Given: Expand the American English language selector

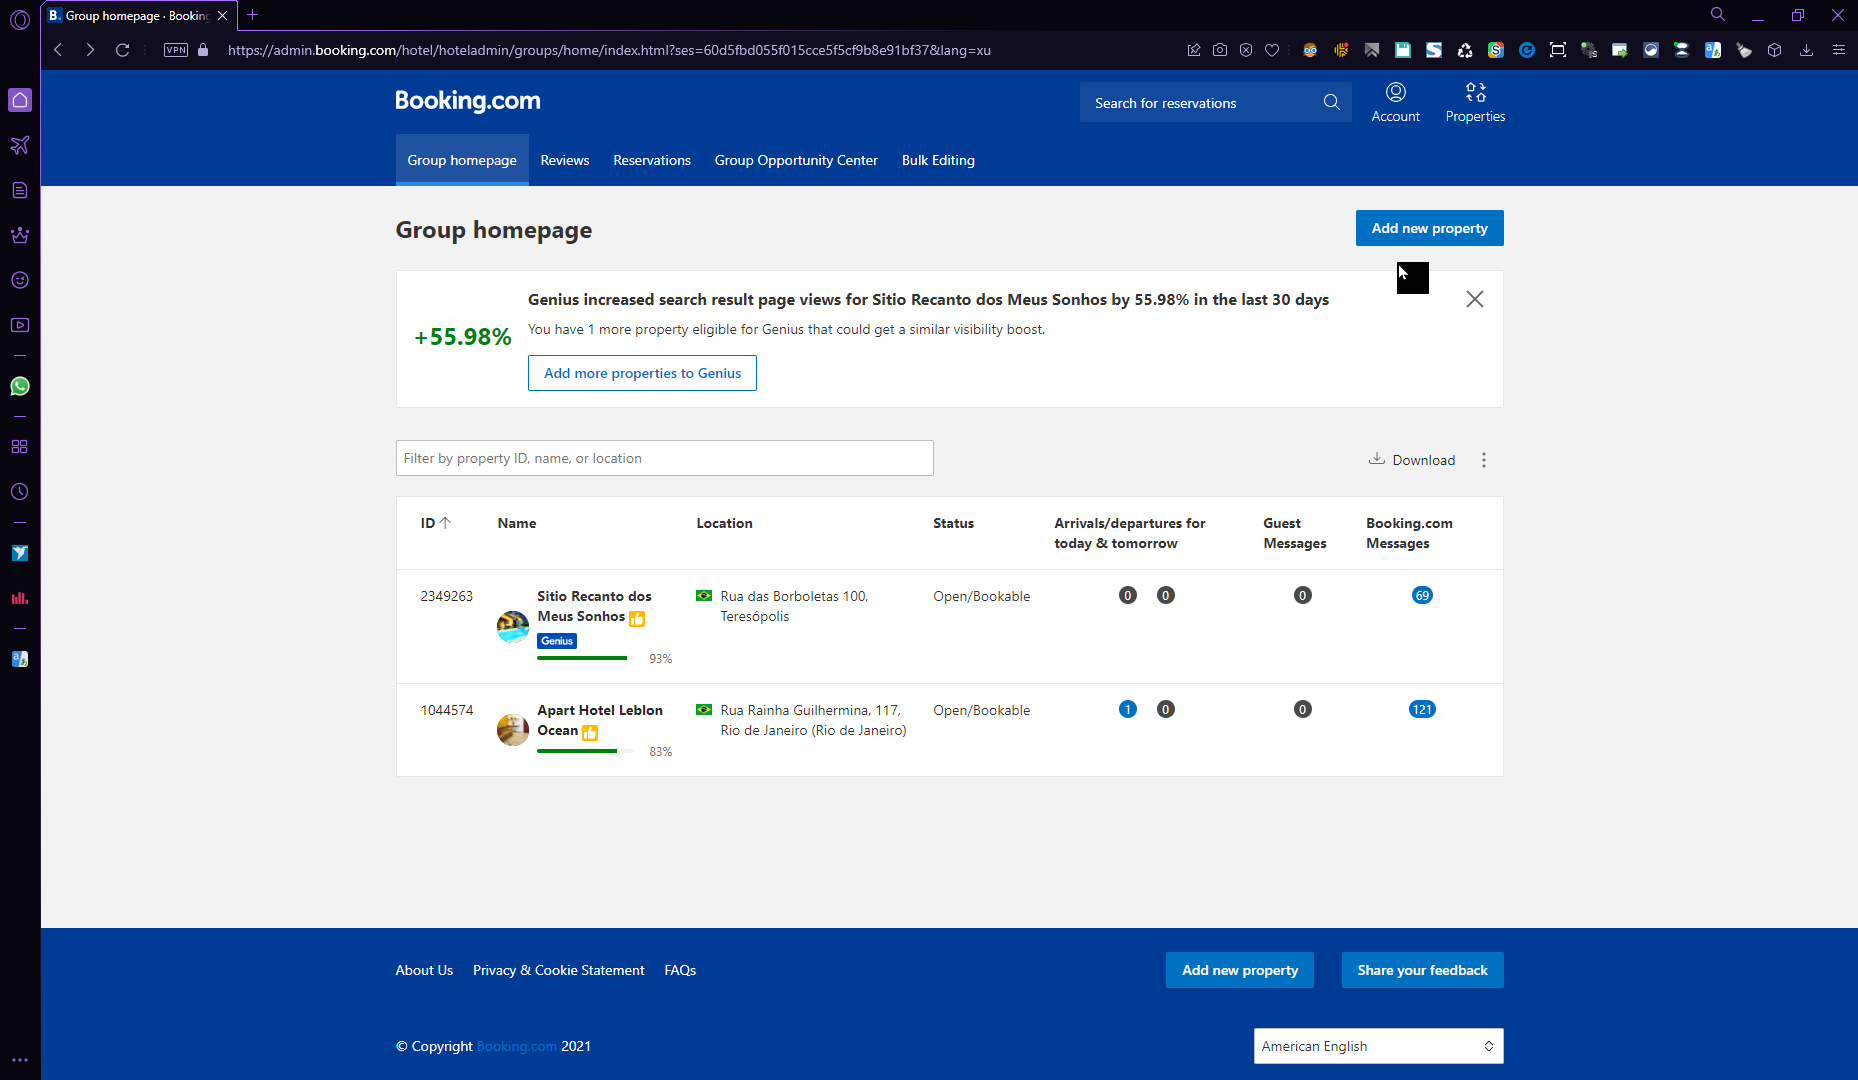Looking at the screenshot, I should 1378,1046.
